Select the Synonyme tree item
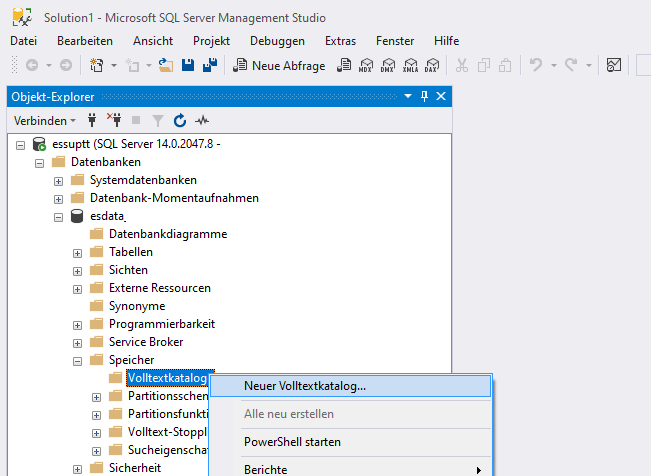This screenshot has height=476, width=651. click(x=137, y=306)
